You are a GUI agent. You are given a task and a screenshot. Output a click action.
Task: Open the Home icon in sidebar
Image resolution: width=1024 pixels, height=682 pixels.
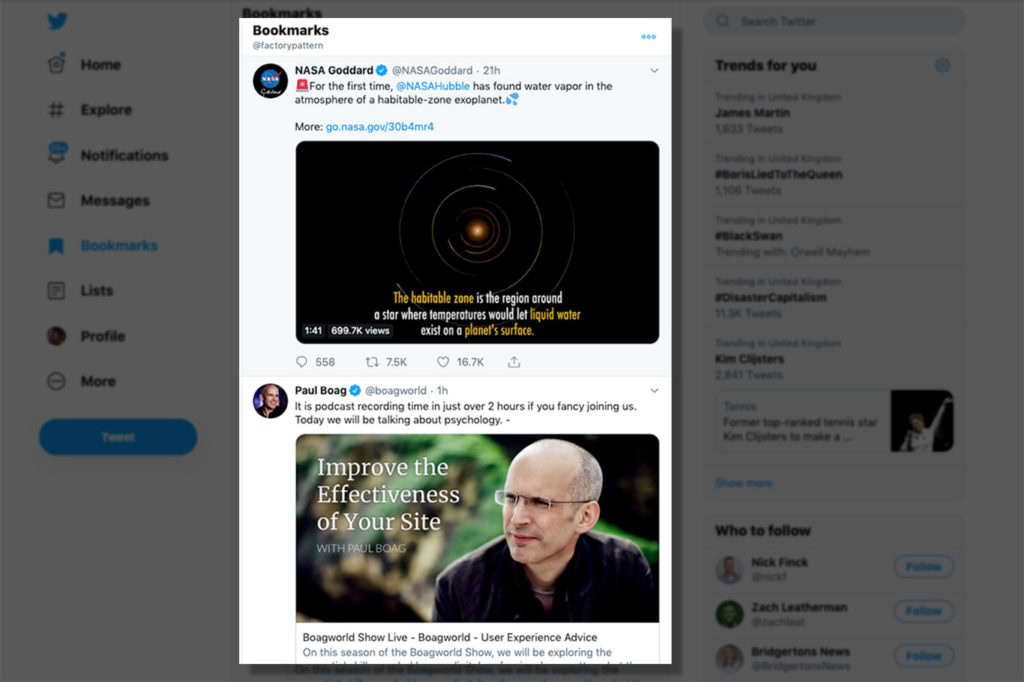56,64
